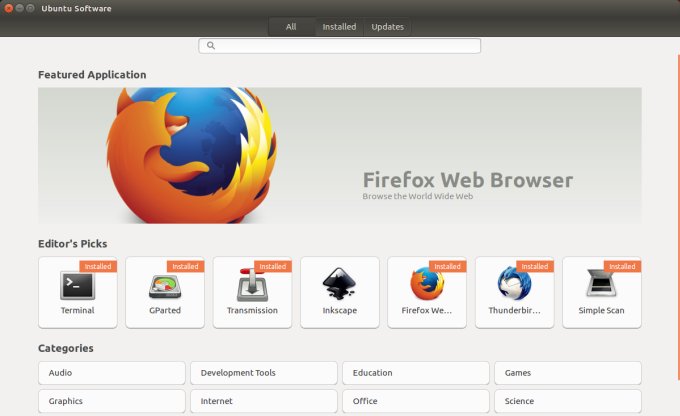This screenshot has width=680, height=416.
Task: Open the Science category
Action: [x=568, y=401]
